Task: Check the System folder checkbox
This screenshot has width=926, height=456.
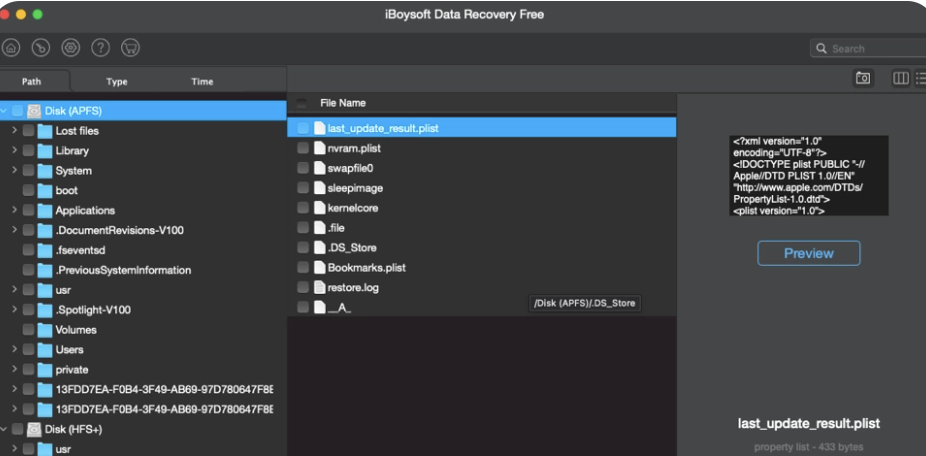Action: [x=28, y=171]
